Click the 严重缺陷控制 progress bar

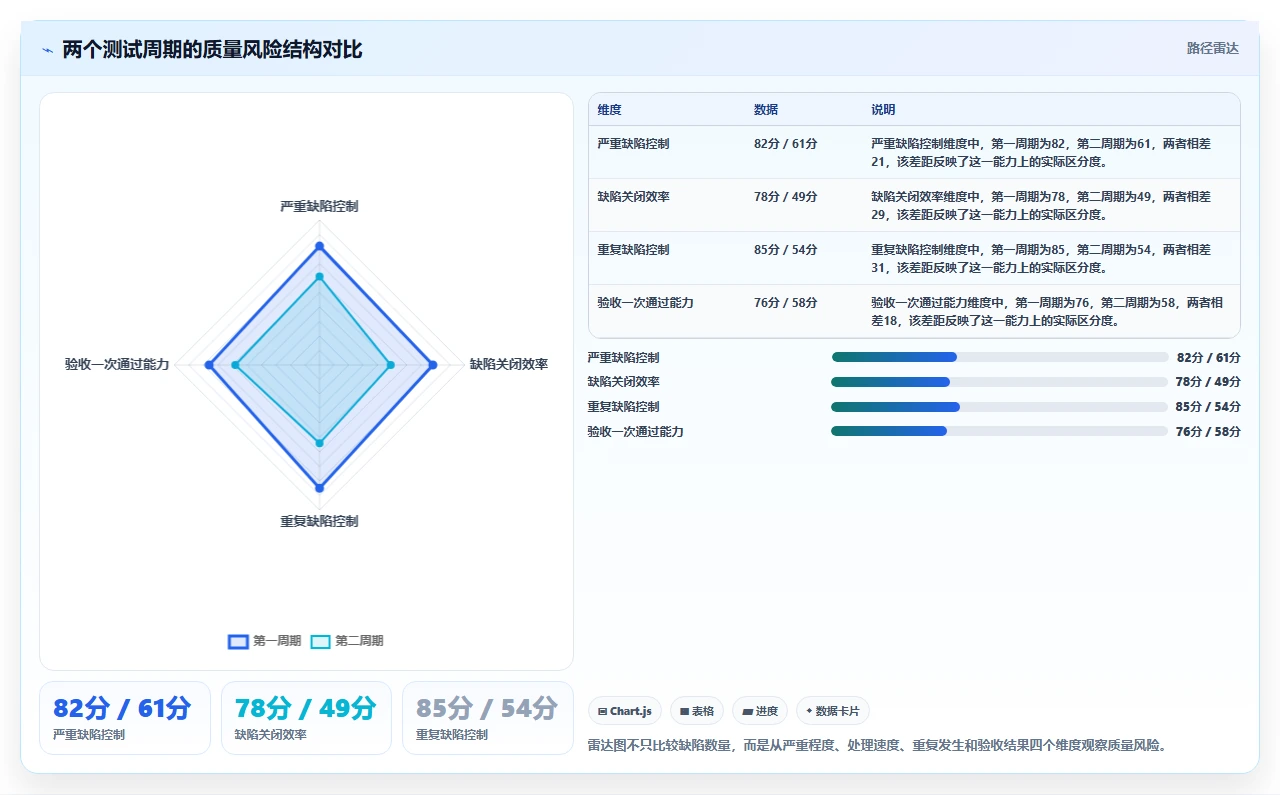(x=1000, y=357)
